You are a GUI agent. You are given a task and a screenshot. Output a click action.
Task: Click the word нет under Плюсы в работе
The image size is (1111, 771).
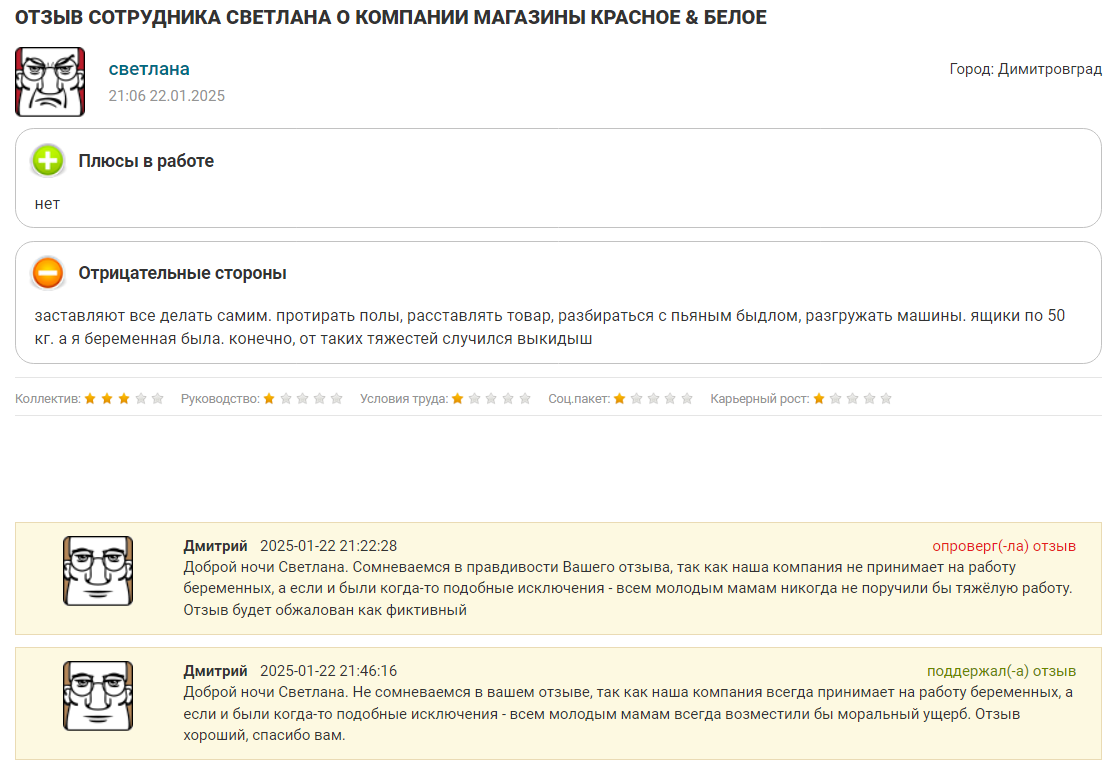(x=47, y=204)
